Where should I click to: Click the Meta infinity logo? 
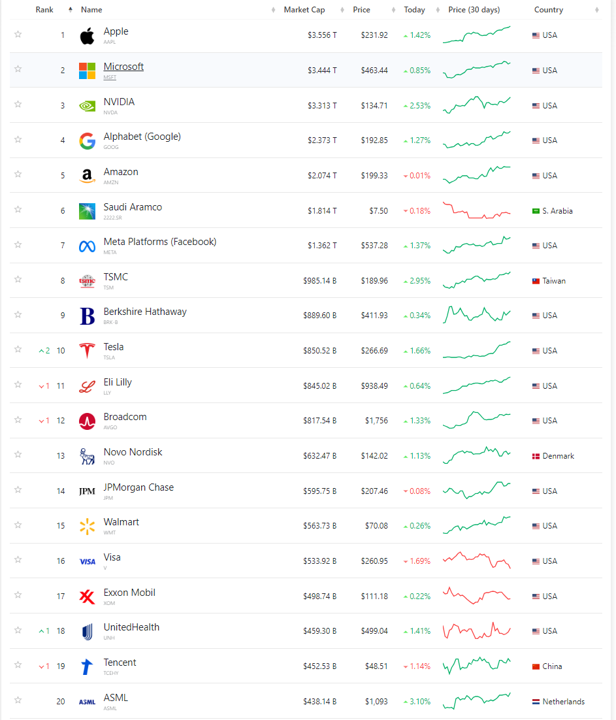(x=87, y=247)
